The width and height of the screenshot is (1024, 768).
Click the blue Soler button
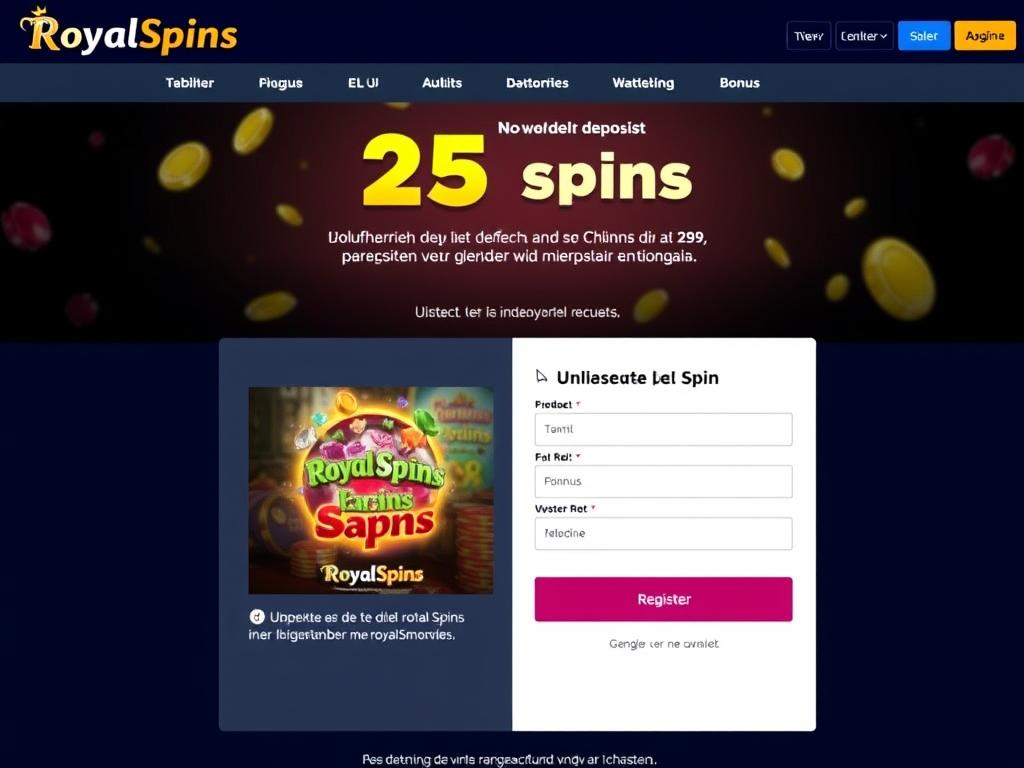tap(923, 36)
